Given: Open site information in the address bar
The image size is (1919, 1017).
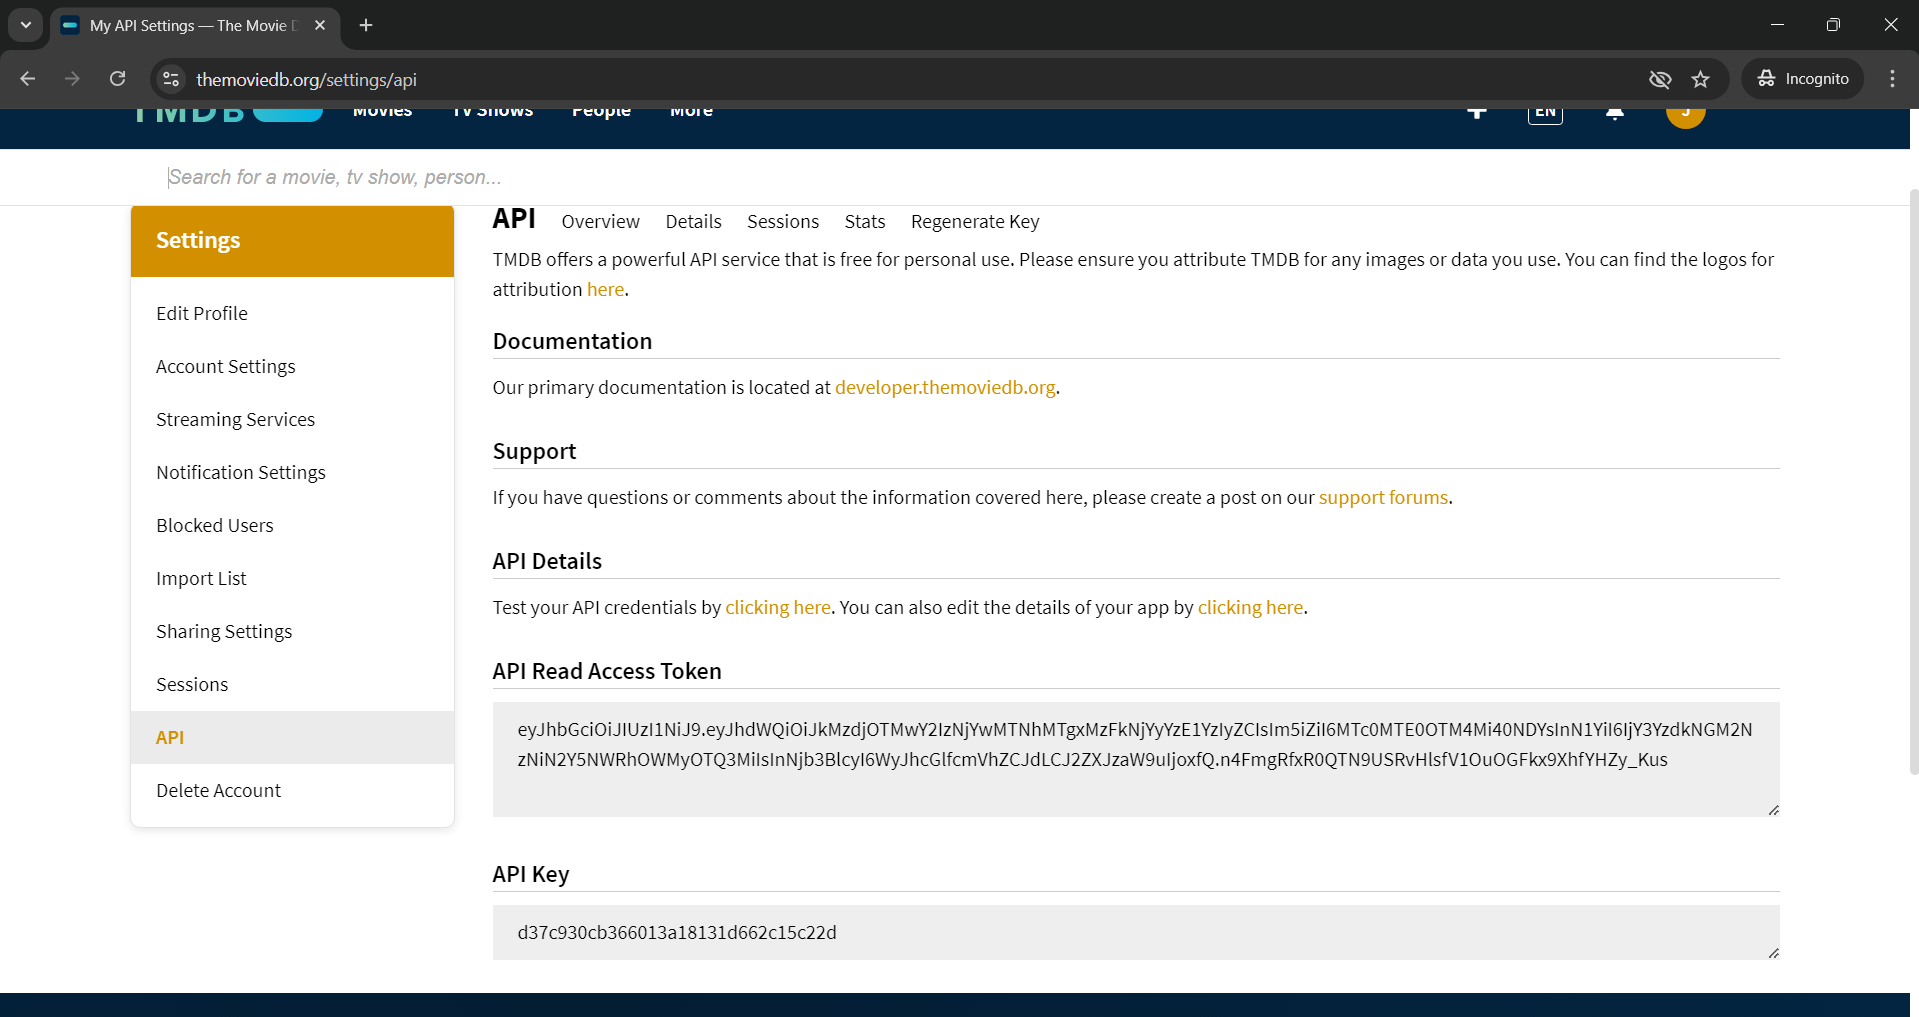Looking at the screenshot, I should click(x=170, y=79).
